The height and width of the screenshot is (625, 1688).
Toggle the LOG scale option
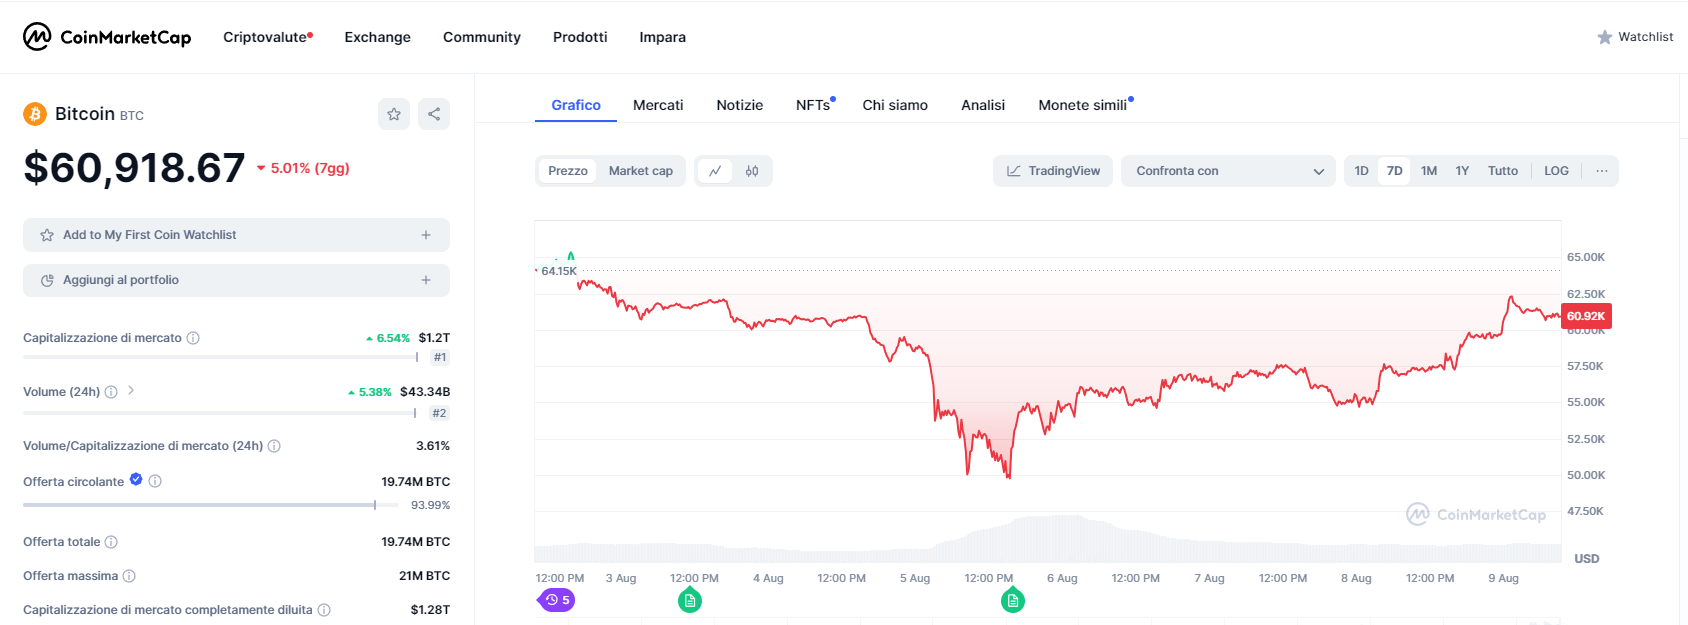tap(1556, 171)
